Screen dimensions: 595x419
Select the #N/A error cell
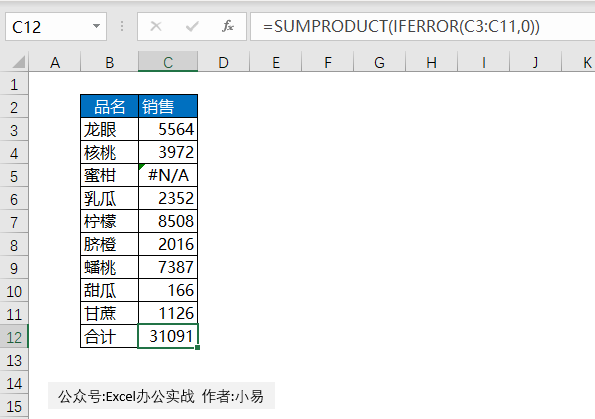168,175
